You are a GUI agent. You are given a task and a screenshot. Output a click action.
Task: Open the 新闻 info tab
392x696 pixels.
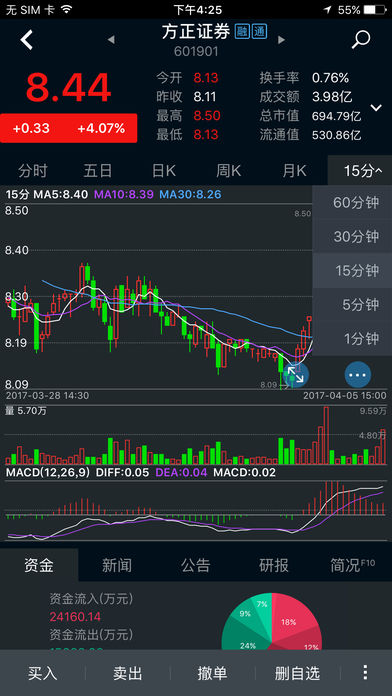tap(117, 565)
